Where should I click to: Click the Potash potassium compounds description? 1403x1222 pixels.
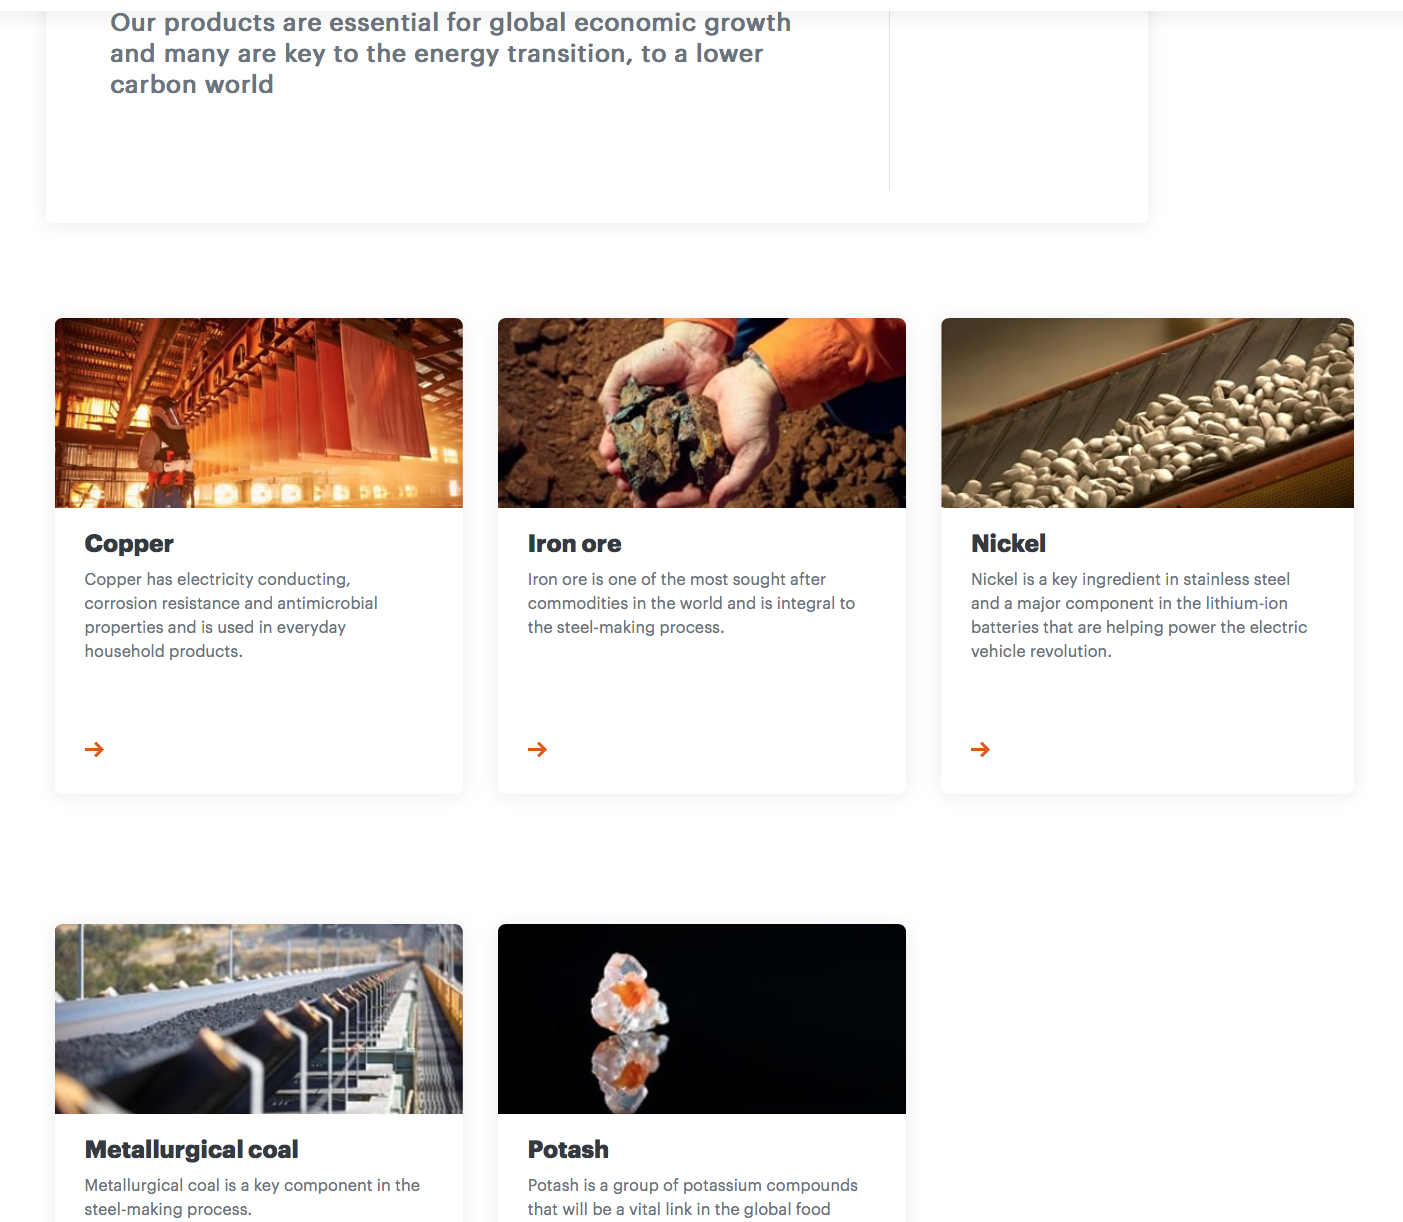coord(692,1197)
